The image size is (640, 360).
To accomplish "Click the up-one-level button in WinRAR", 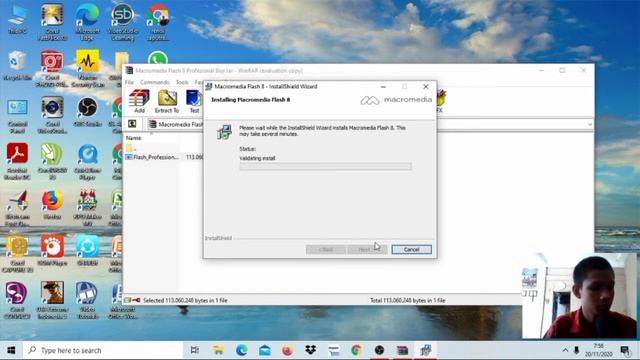I will [x=132, y=124].
